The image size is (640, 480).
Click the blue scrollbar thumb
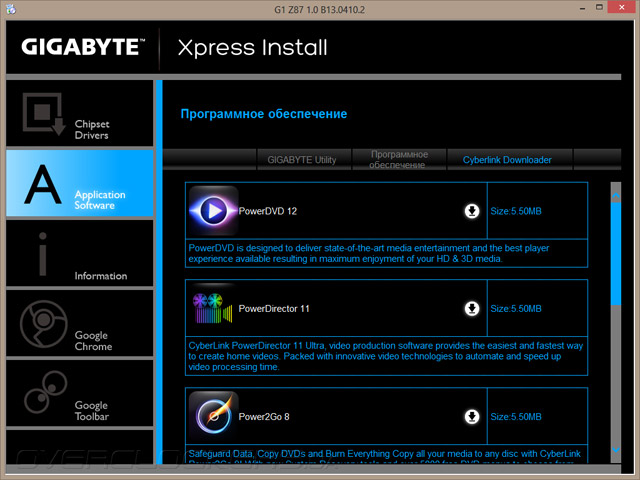pos(616,253)
